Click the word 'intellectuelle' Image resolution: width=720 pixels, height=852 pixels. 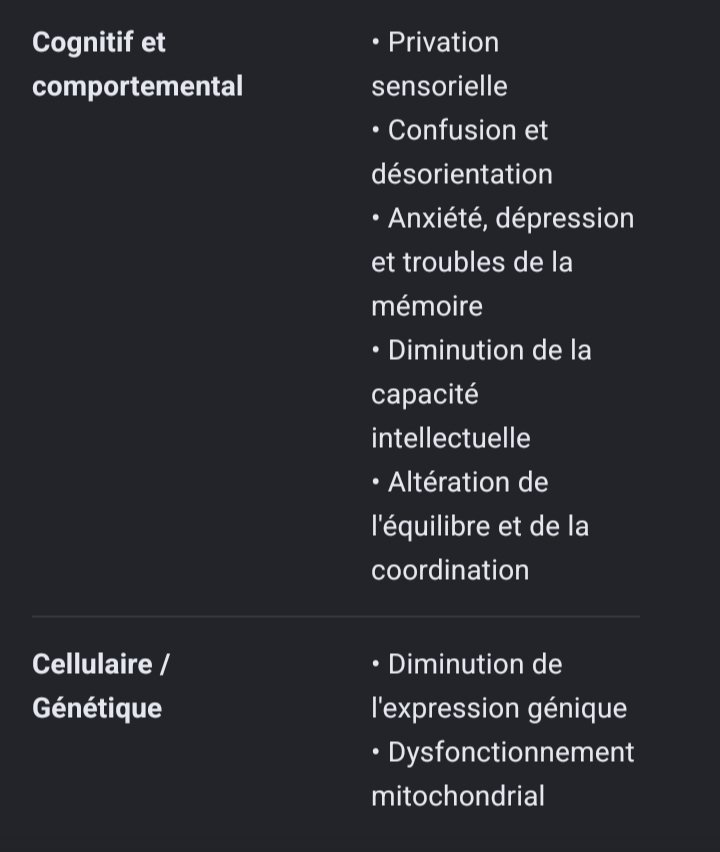[451, 438]
